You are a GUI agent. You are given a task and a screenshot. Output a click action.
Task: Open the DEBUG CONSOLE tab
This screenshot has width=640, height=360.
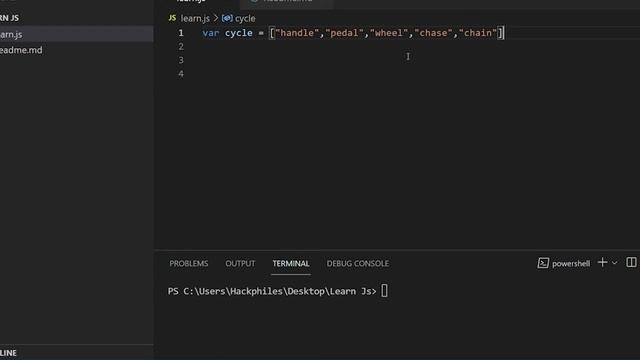[358, 264]
